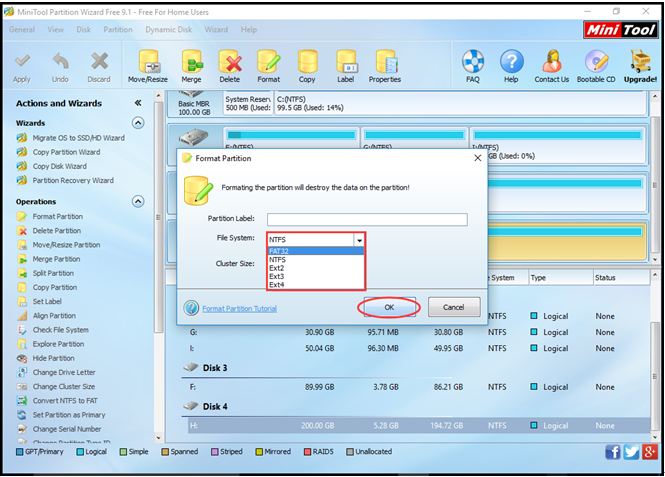Image resolution: width=665 pixels, height=477 pixels.
Task: Click the Upgrade cart icon
Action: click(640, 62)
